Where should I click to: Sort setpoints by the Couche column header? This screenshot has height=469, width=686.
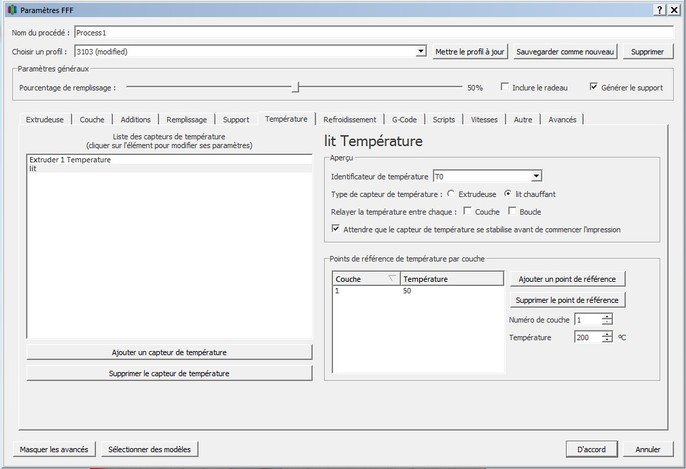click(x=364, y=279)
